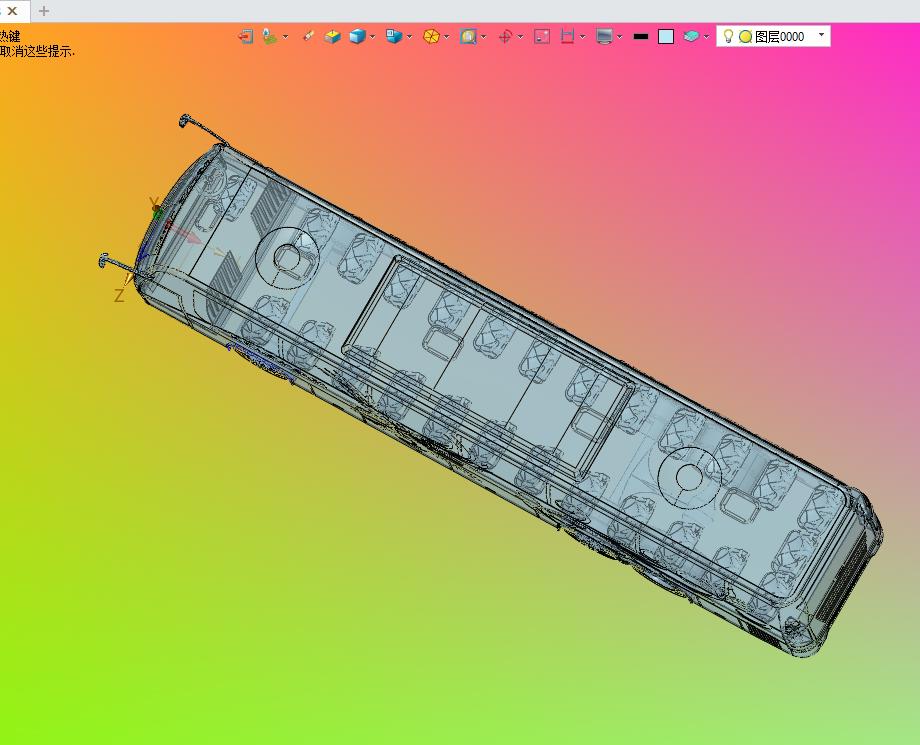
Task: Click the light blue face color swatch
Action: click(x=666, y=36)
